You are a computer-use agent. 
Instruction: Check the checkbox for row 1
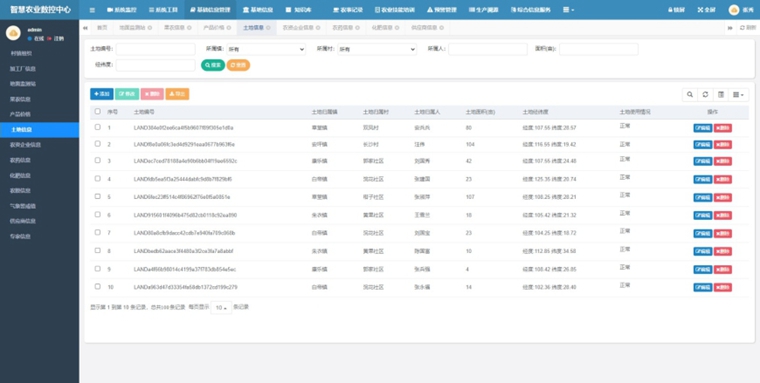click(97, 127)
